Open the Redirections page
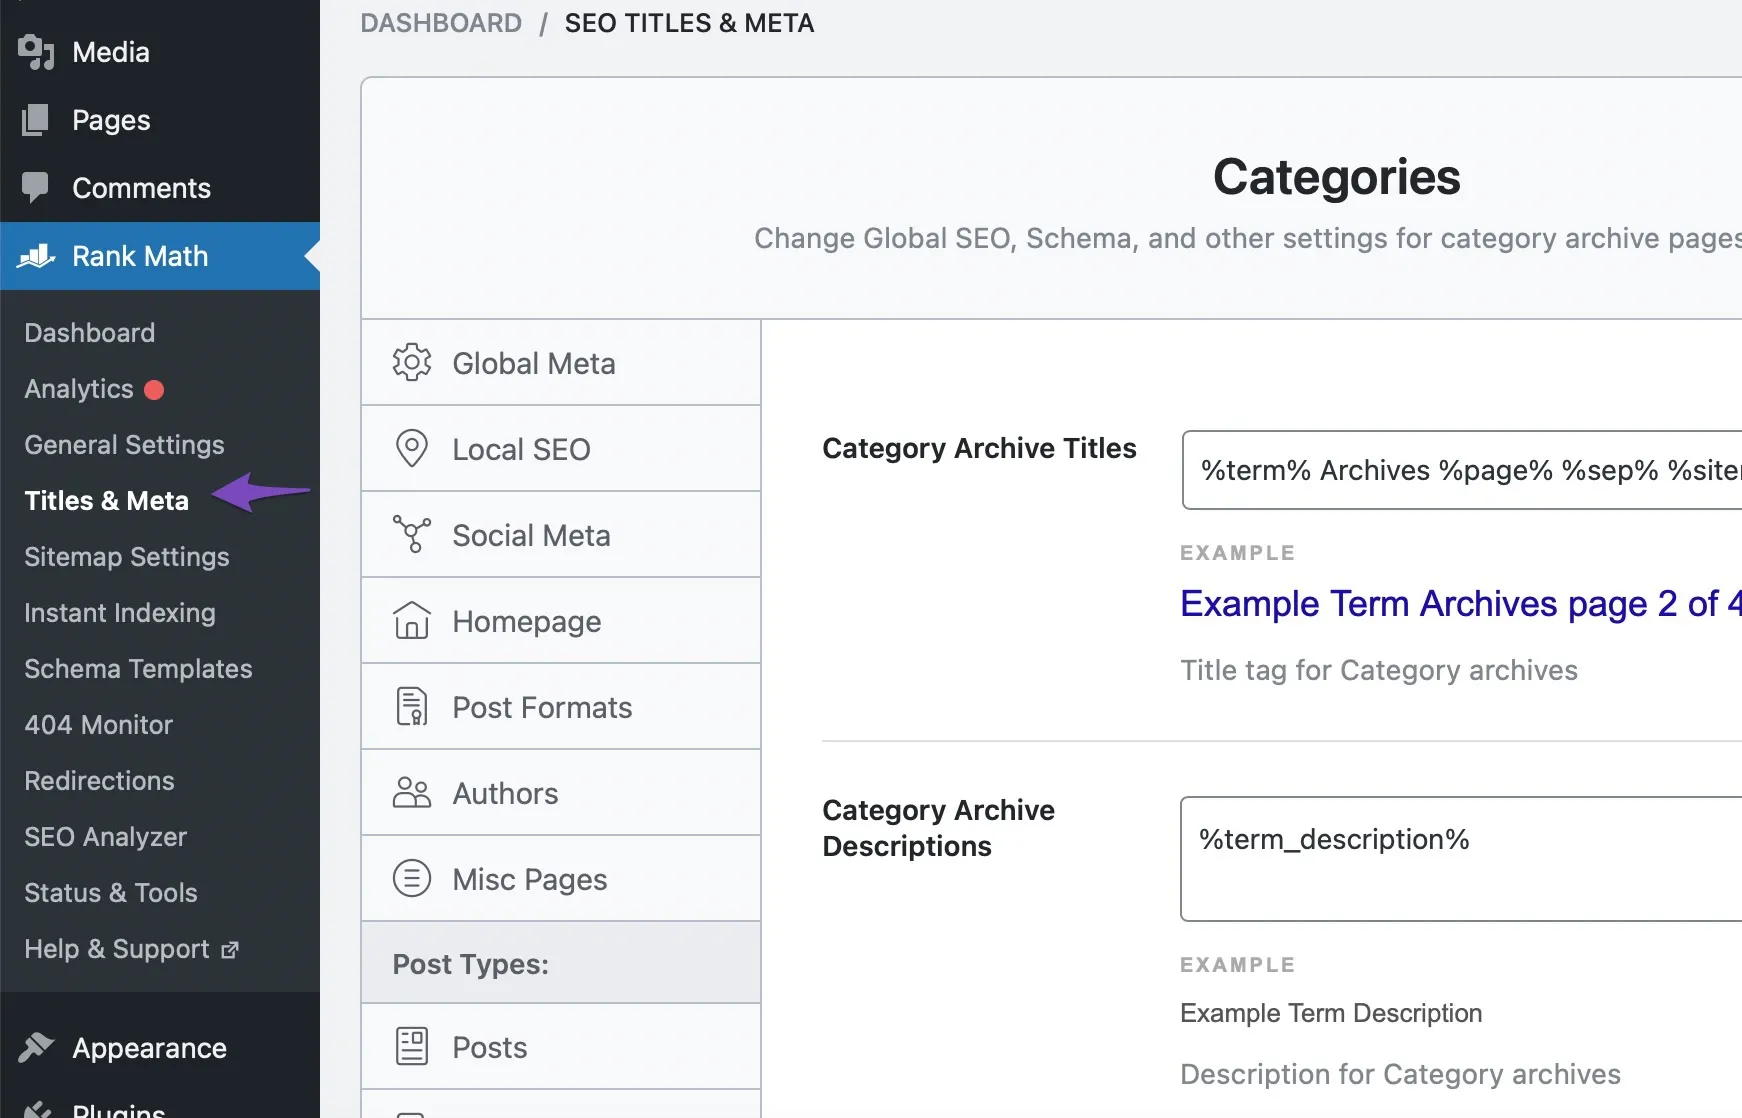Viewport: 1742px width, 1118px height. click(99, 780)
